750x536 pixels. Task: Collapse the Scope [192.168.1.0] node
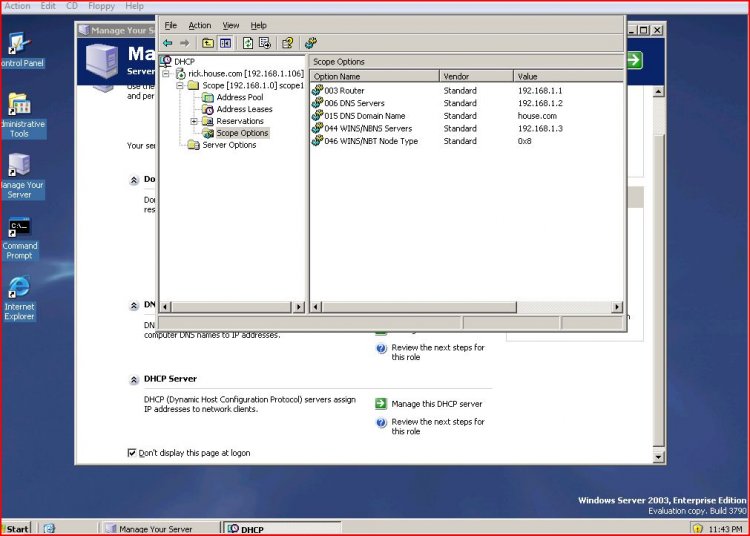click(180, 86)
